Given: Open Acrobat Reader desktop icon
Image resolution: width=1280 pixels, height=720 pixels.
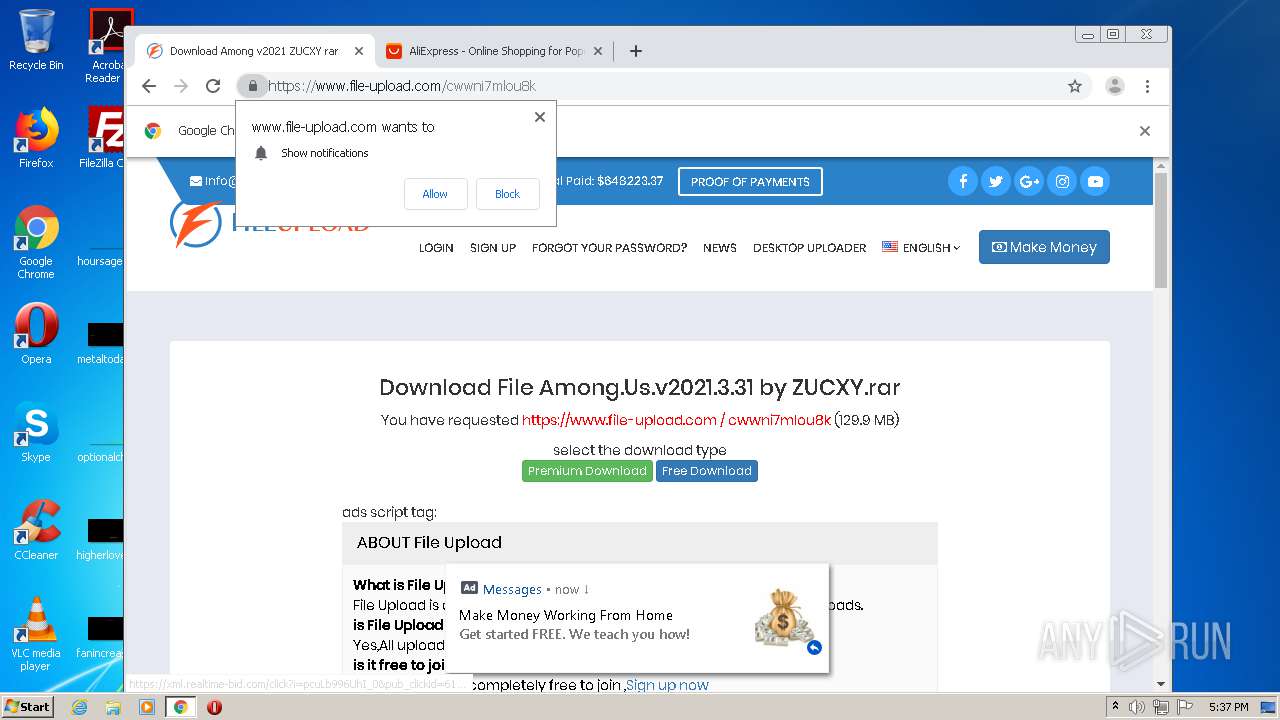Looking at the screenshot, I should (x=106, y=46).
